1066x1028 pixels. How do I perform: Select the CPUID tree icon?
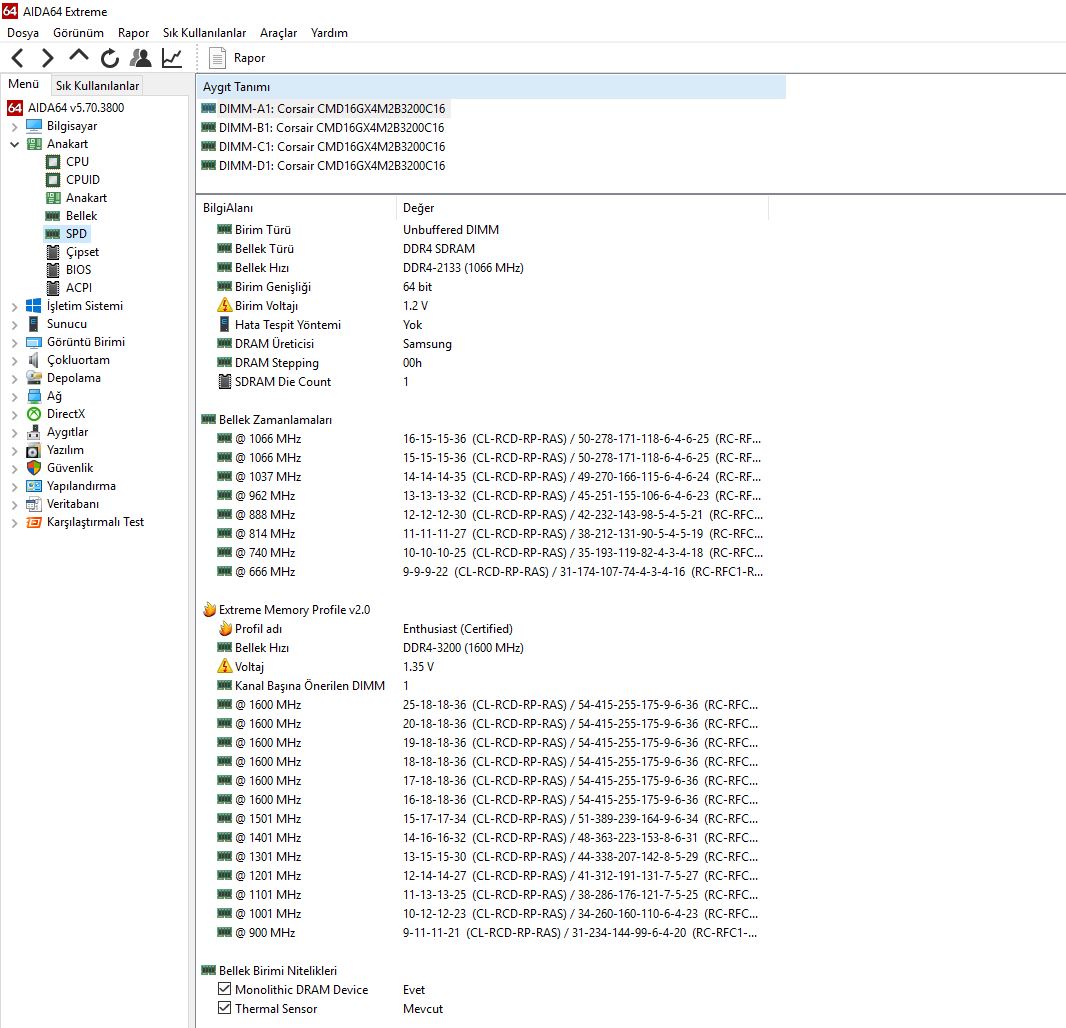53,179
